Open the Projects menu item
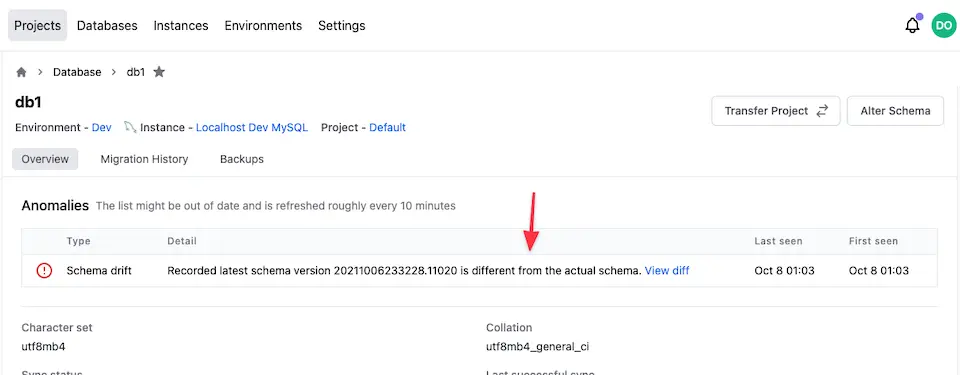960x375 pixels. tap(37, 26)
